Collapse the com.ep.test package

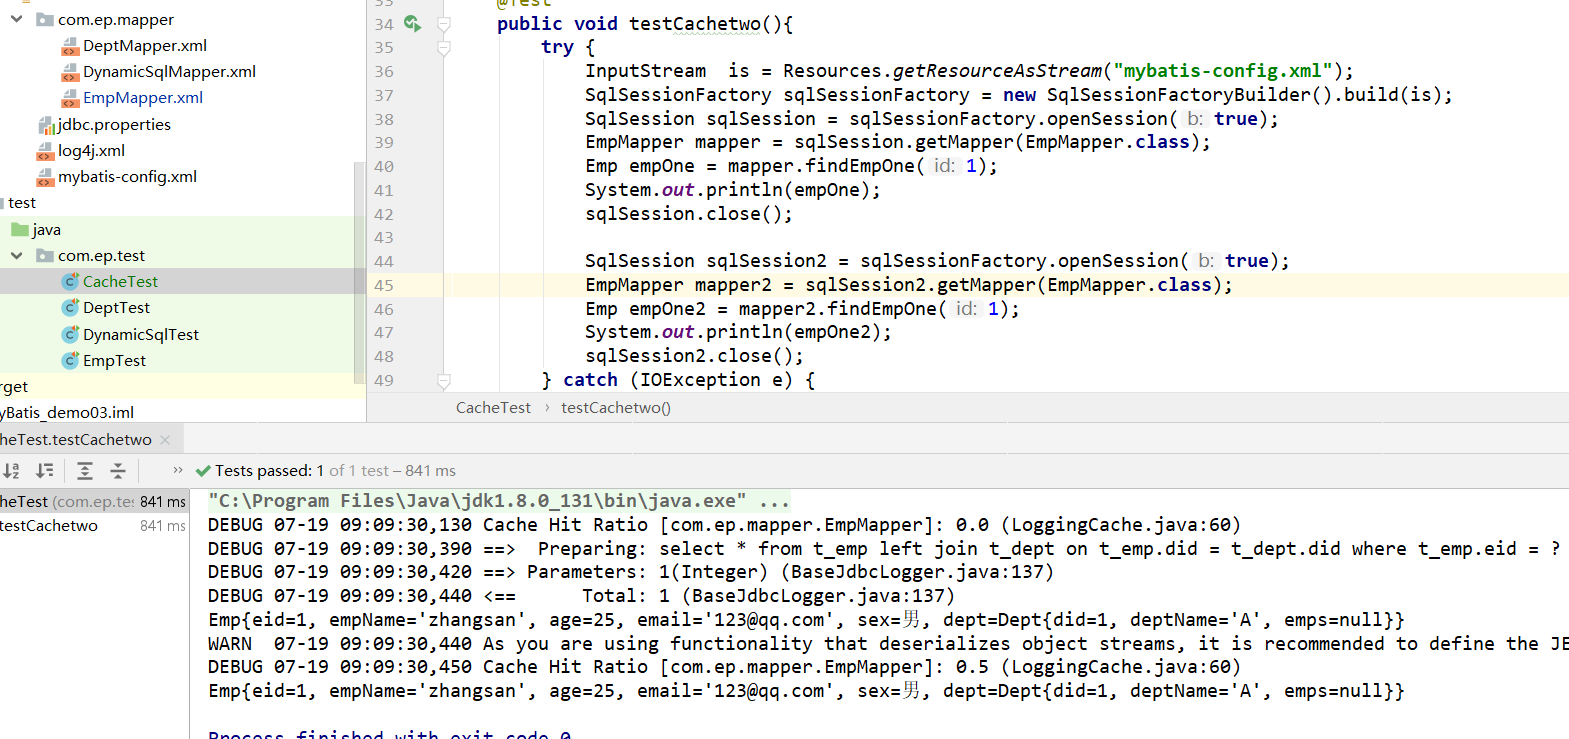point(16,255)
